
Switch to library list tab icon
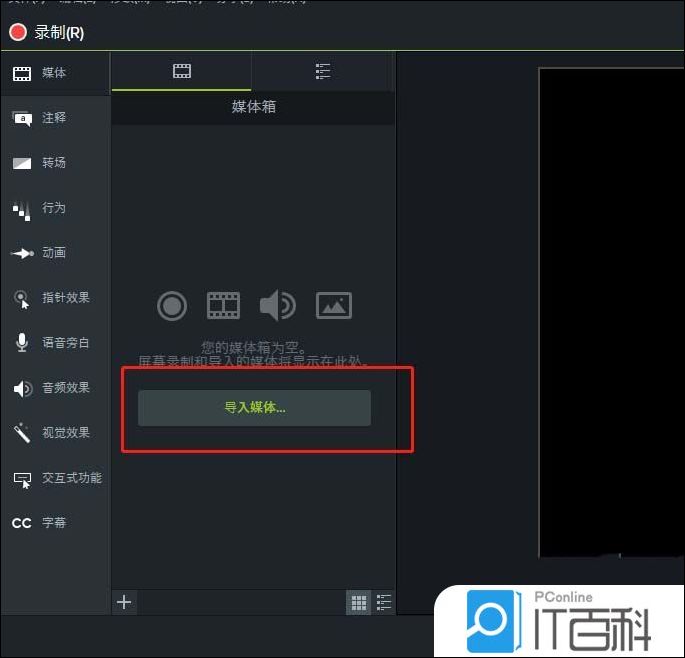323,71
